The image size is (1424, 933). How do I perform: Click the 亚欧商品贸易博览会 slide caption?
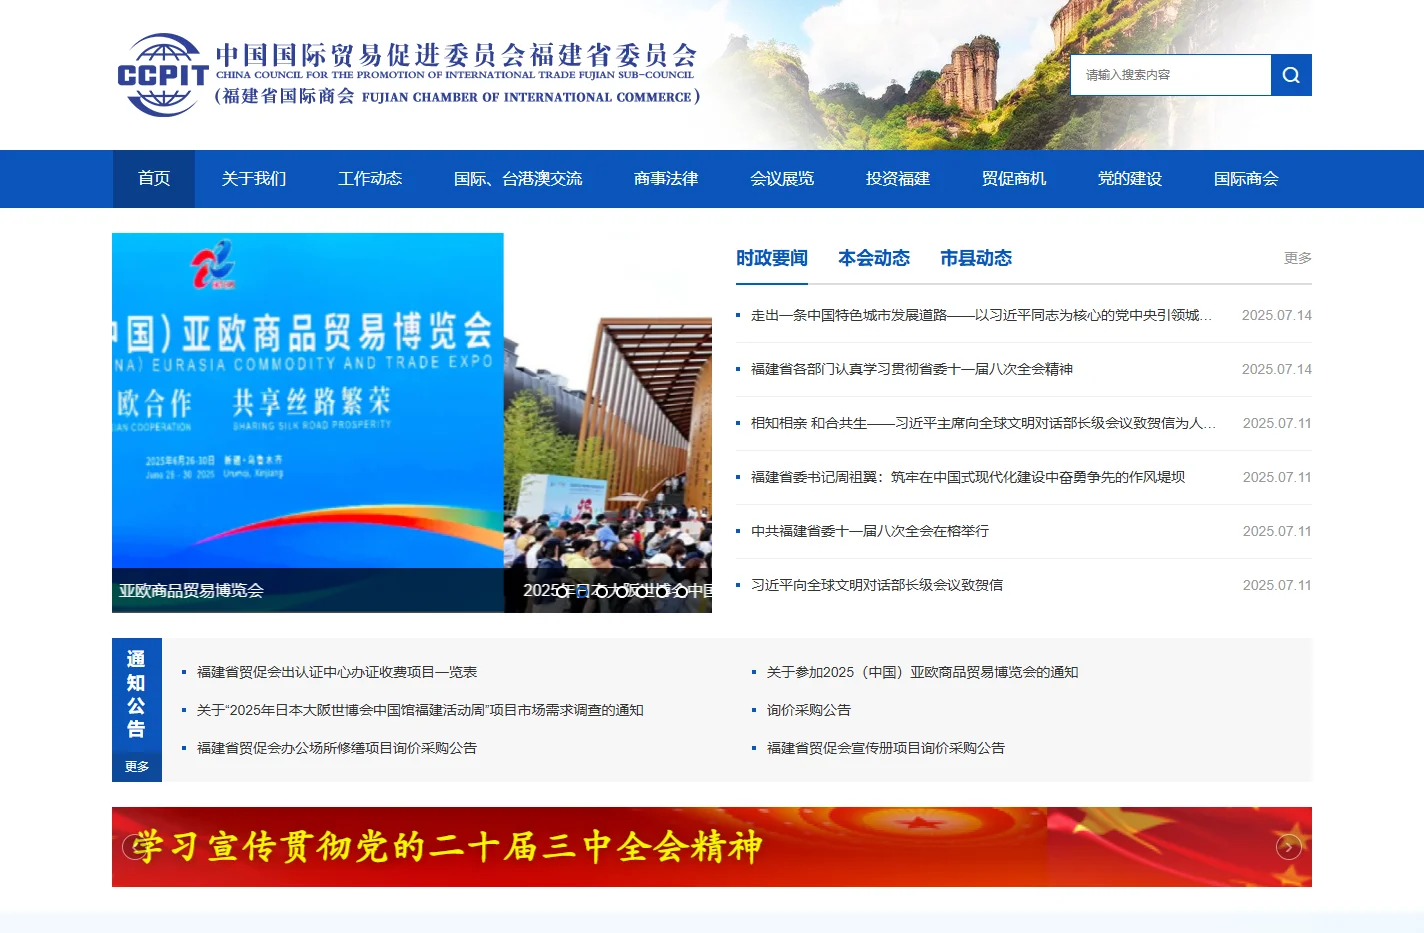(x=192, y=591)
